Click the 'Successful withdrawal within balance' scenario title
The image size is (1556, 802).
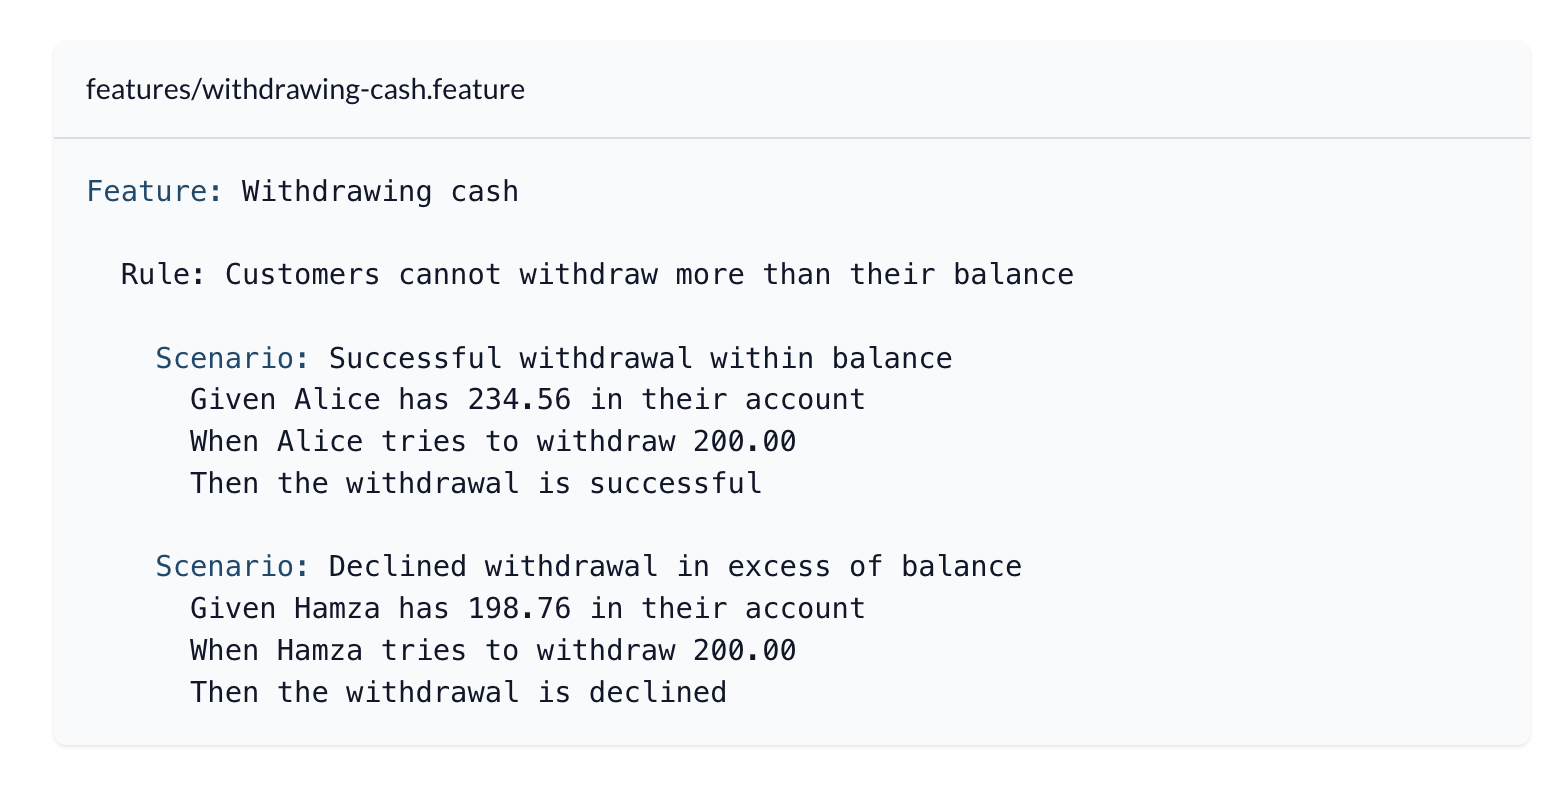(640, 358)
